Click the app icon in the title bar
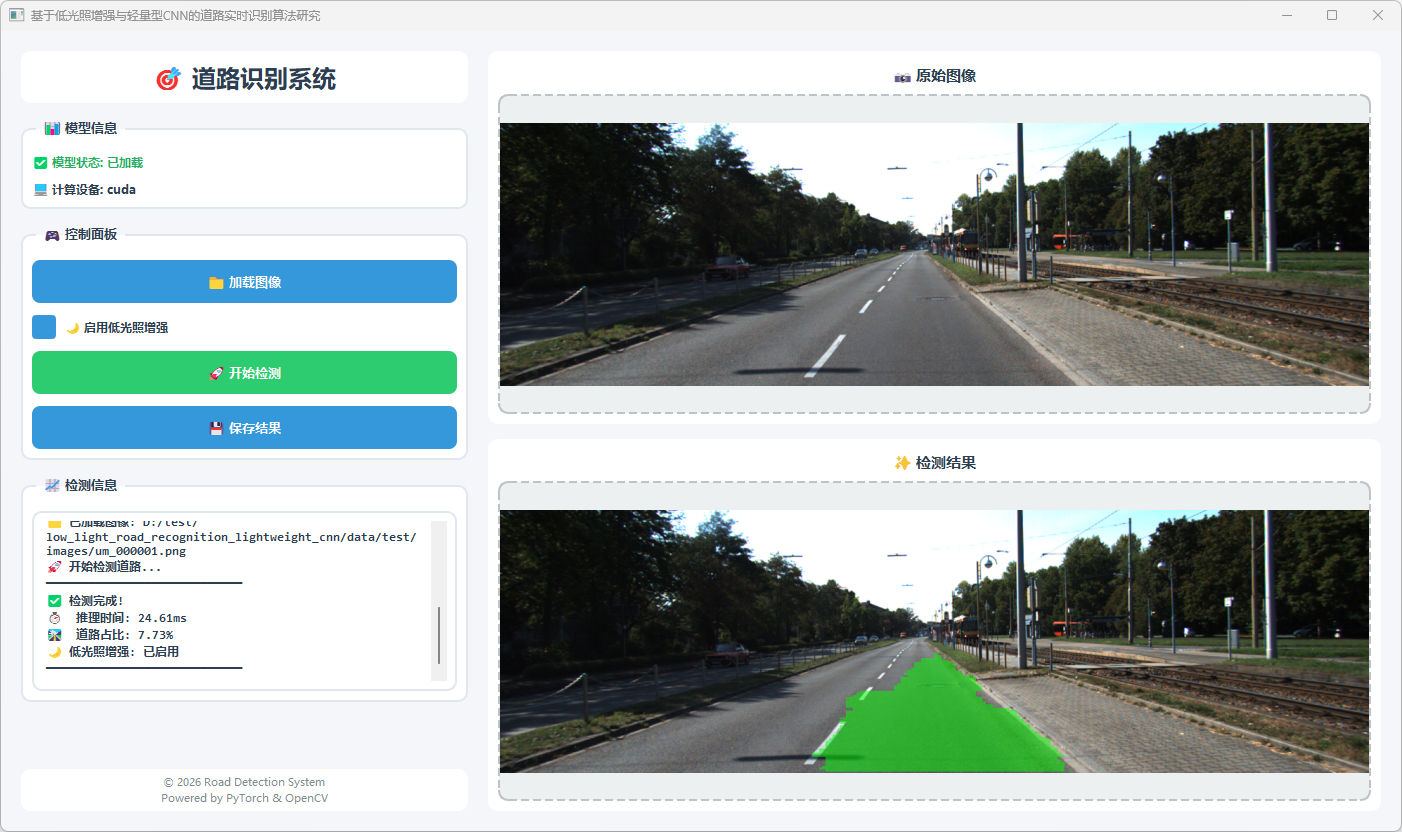The width and height of the screenshot is (1402, 832). pyautogui.click(x=16, y=15)
